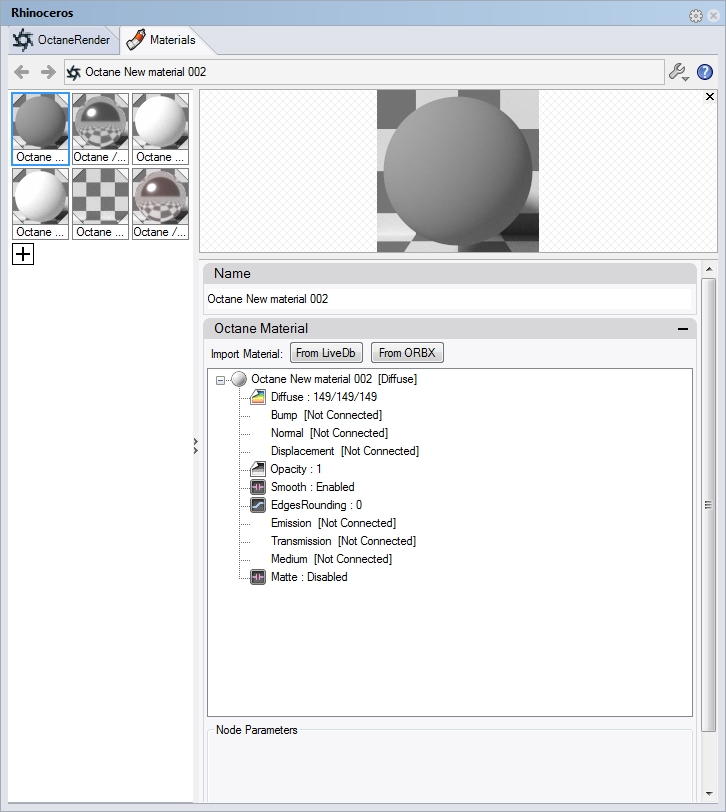Go back with the left arrow
Screen dimensions: 726x812
click(x=21, y=72)
